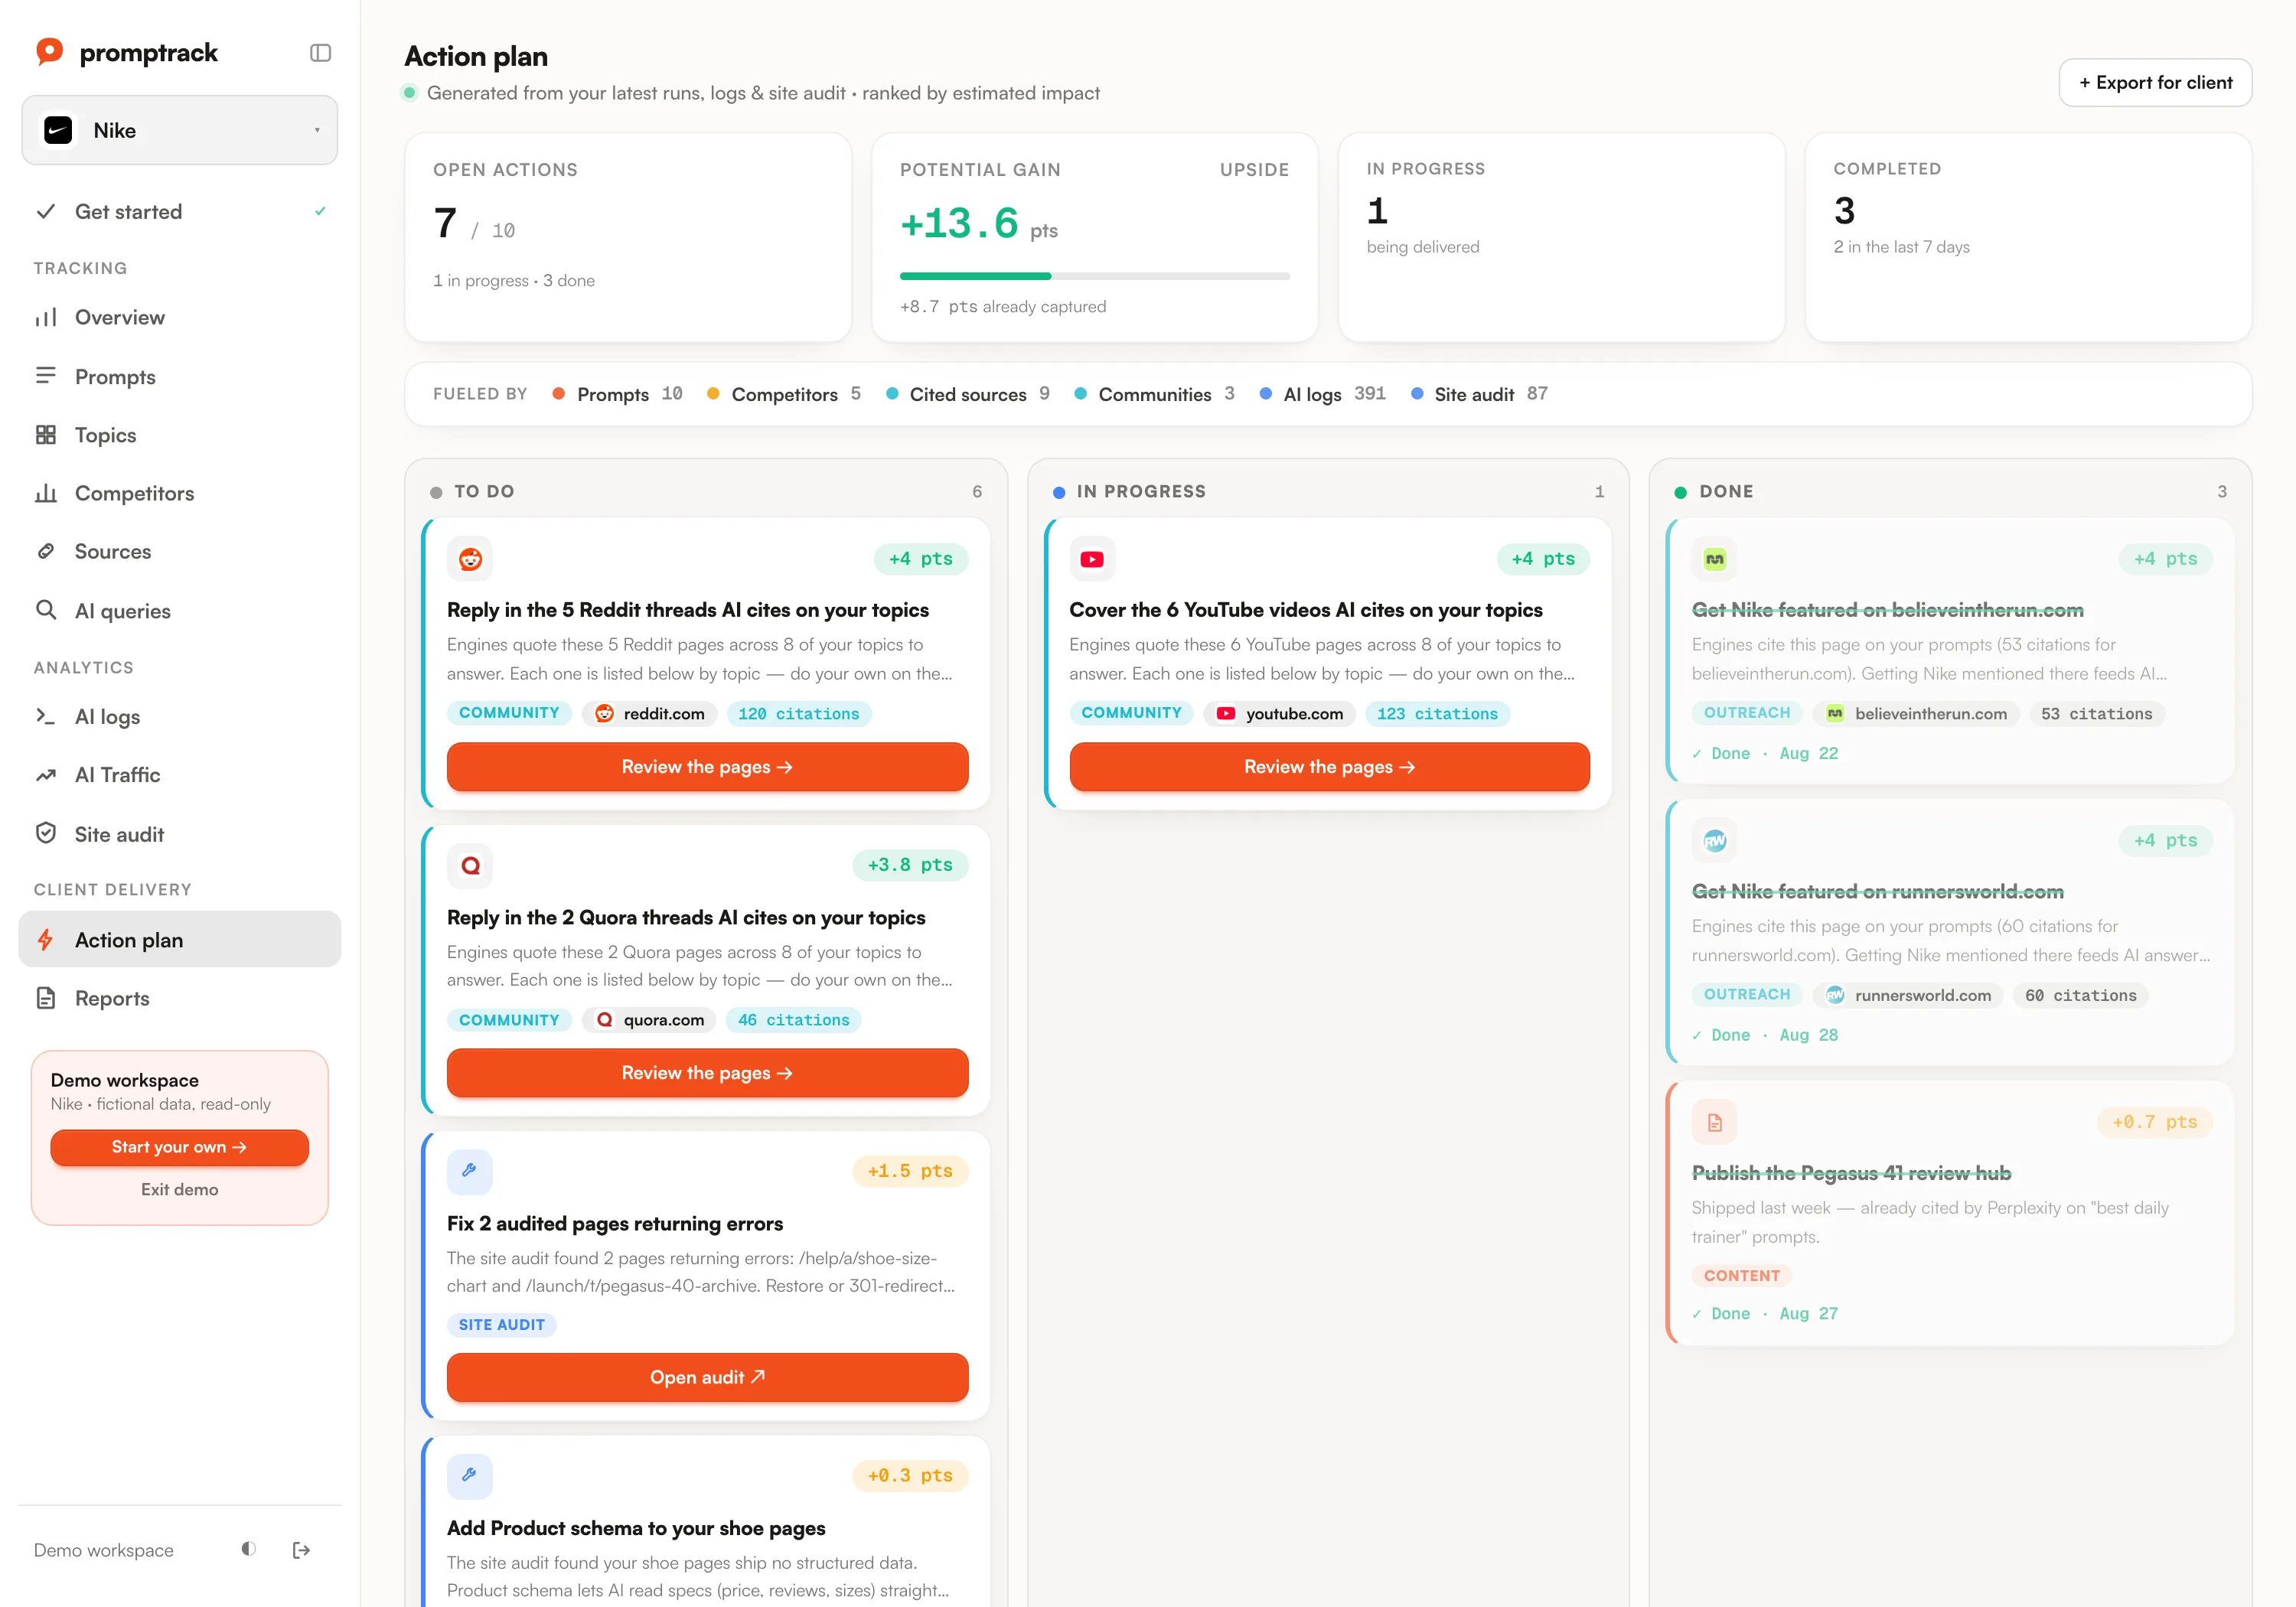2296x1607 pixels.
Task: Navigate to Competitors page
Action: point(180,493)
